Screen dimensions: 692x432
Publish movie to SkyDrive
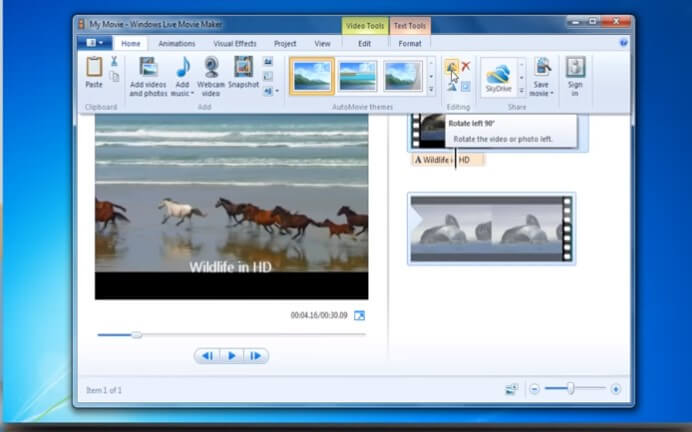(498, 76)
